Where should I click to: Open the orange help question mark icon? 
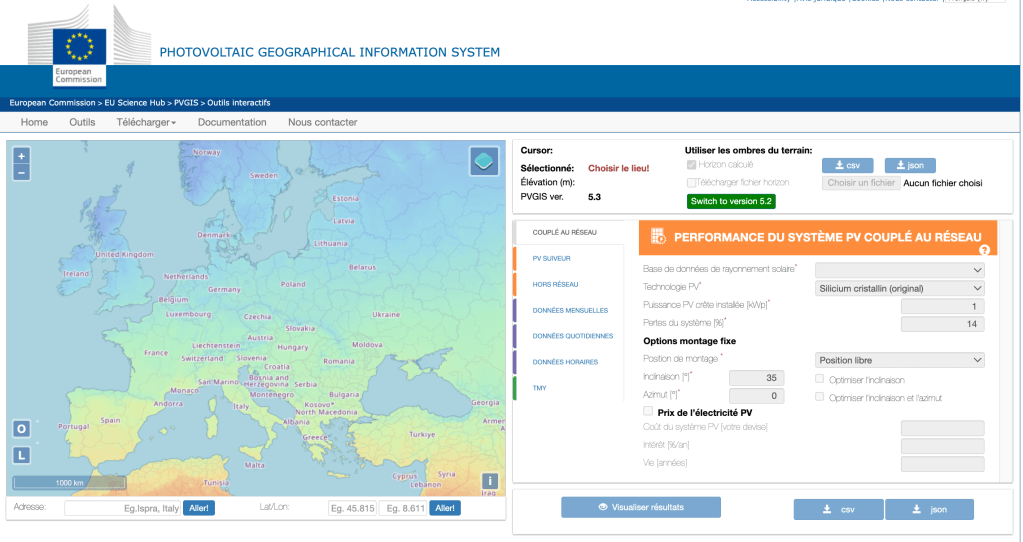(x=984, y=250)
